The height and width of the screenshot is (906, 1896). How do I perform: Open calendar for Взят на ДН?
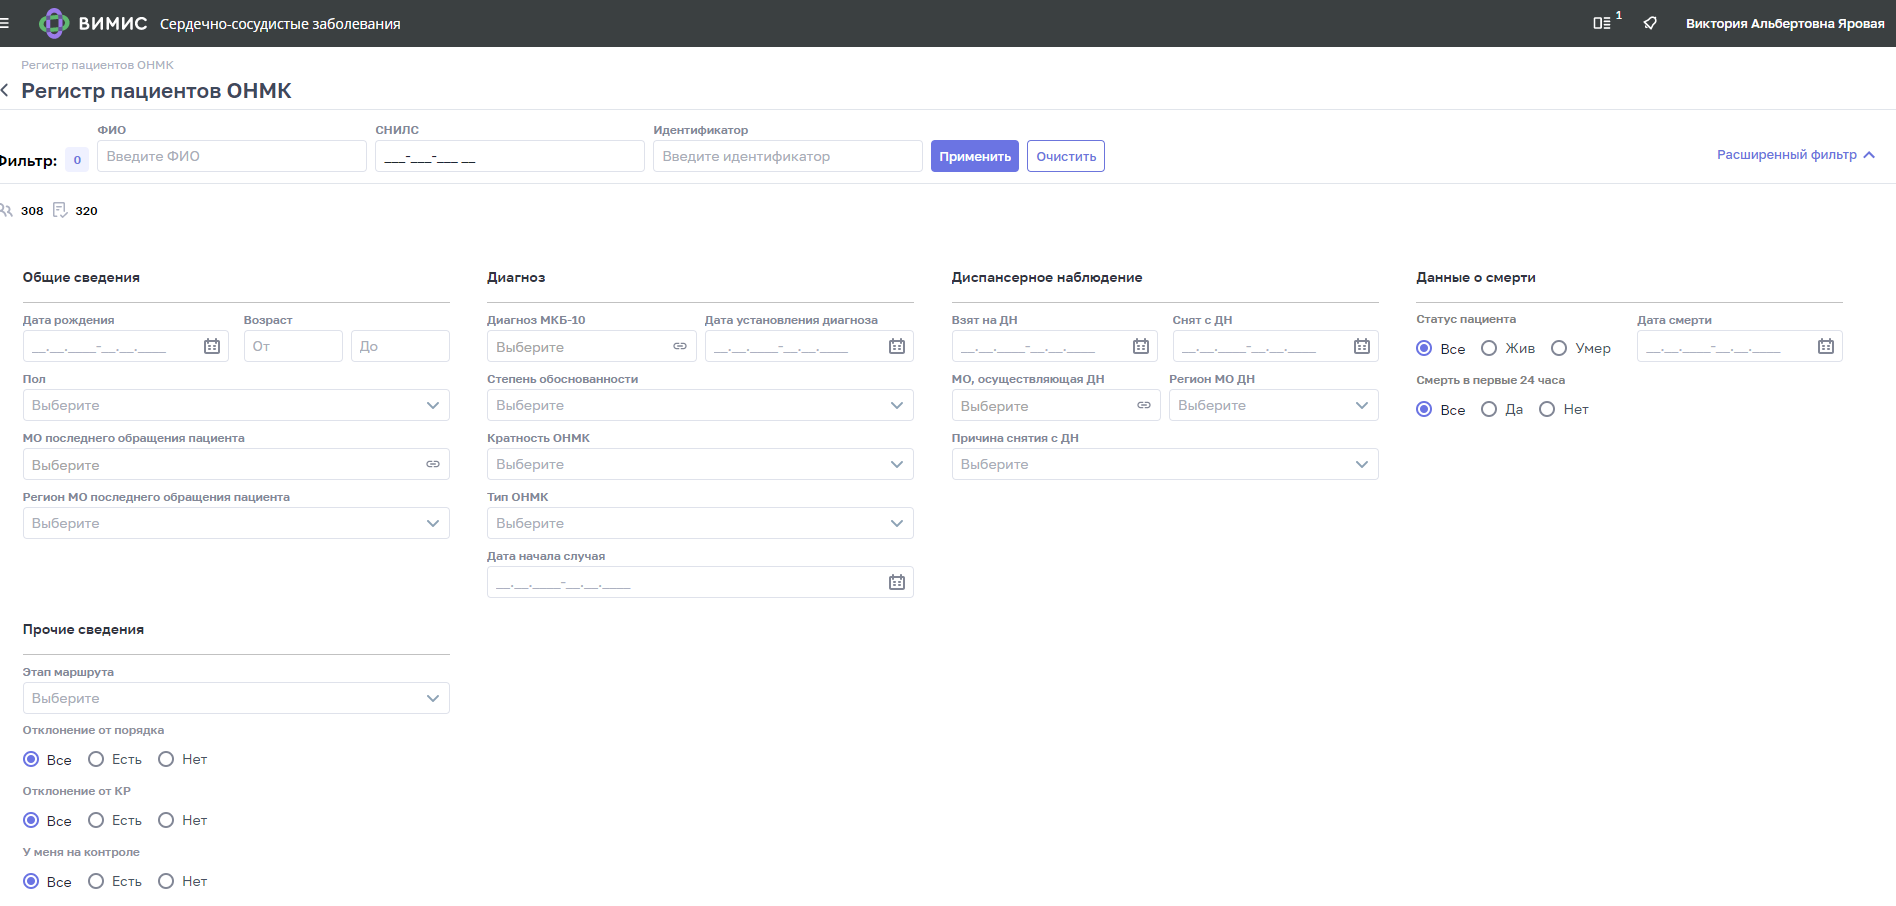[1141, 346]
